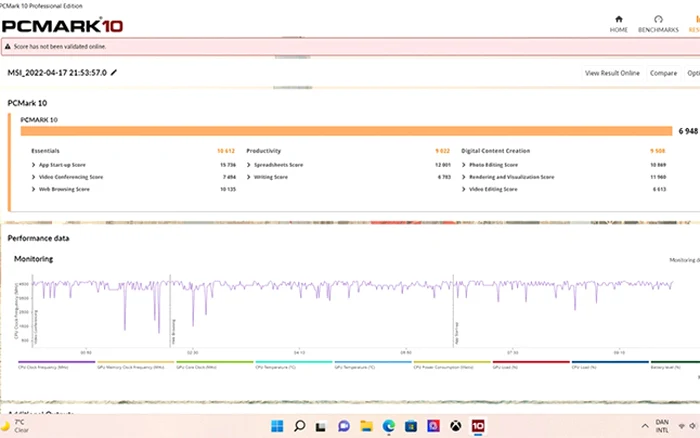This screenshot has width=700, height=438.
Task: Click the Performance data heading
Action: point(38,238)
